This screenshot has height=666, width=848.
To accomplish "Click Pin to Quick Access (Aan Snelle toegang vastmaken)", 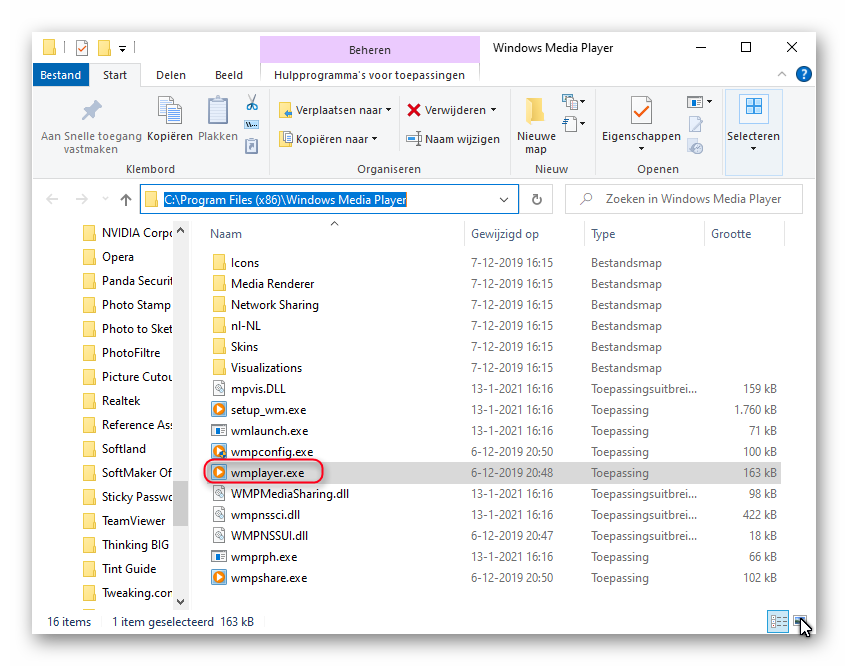I will 91,126.
